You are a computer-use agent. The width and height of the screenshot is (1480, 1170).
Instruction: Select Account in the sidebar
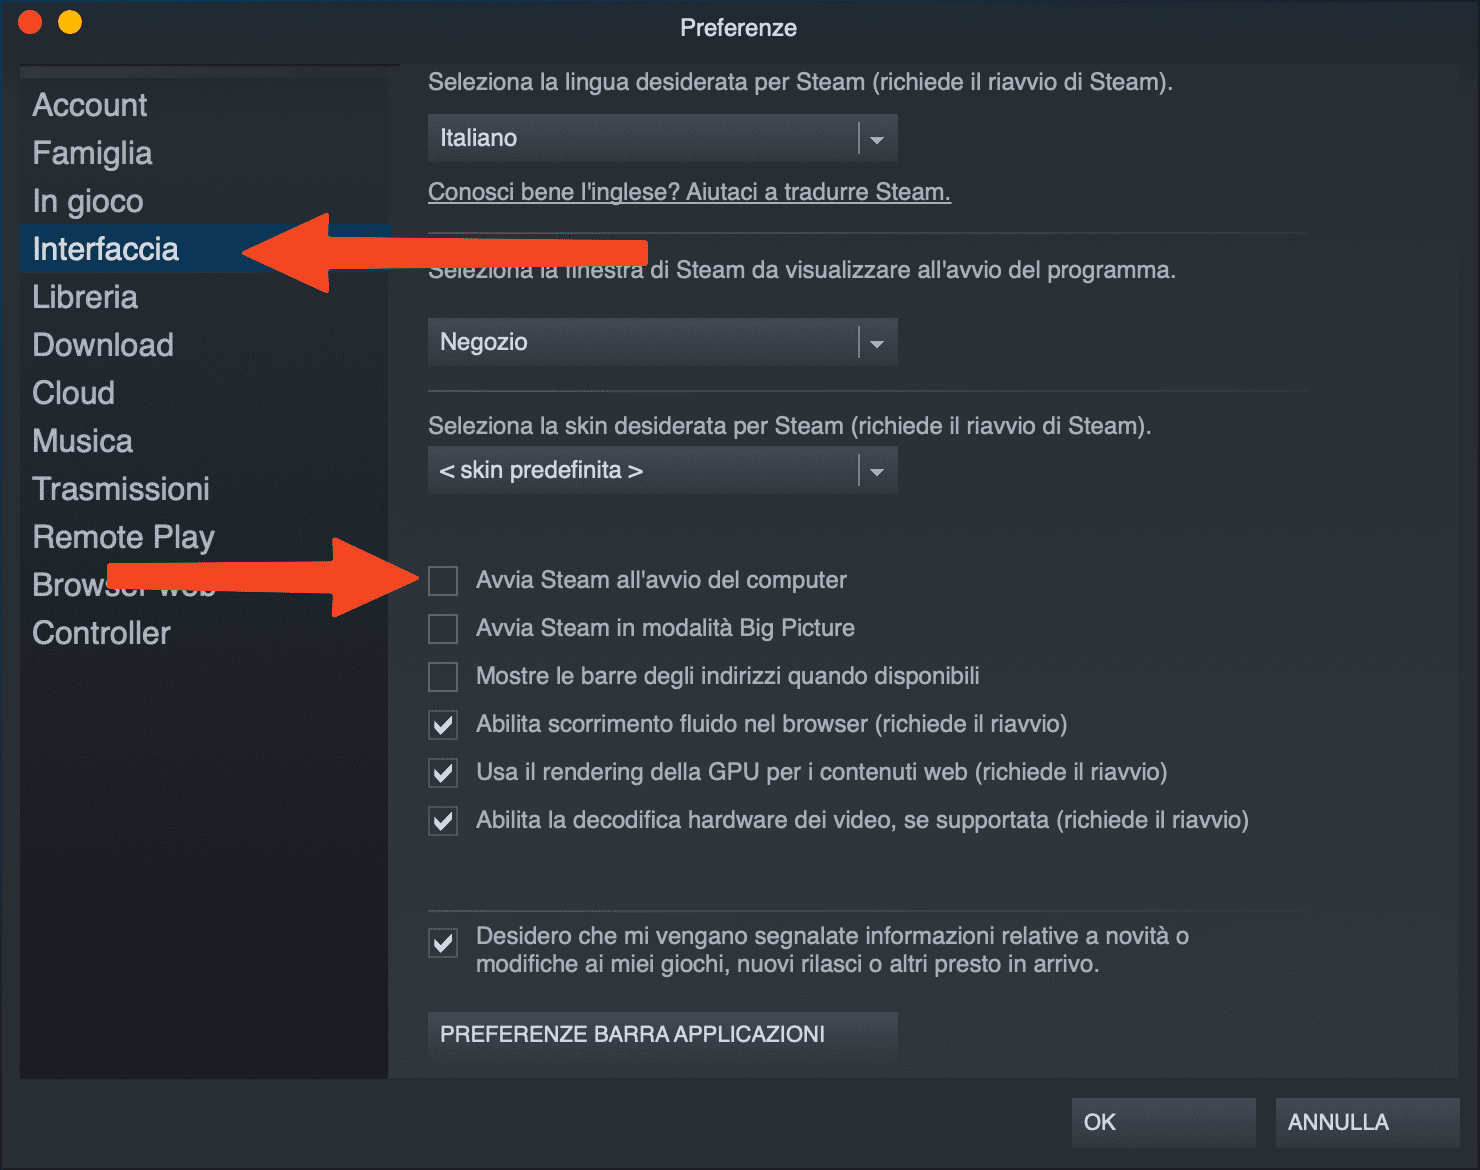[90, 105]
